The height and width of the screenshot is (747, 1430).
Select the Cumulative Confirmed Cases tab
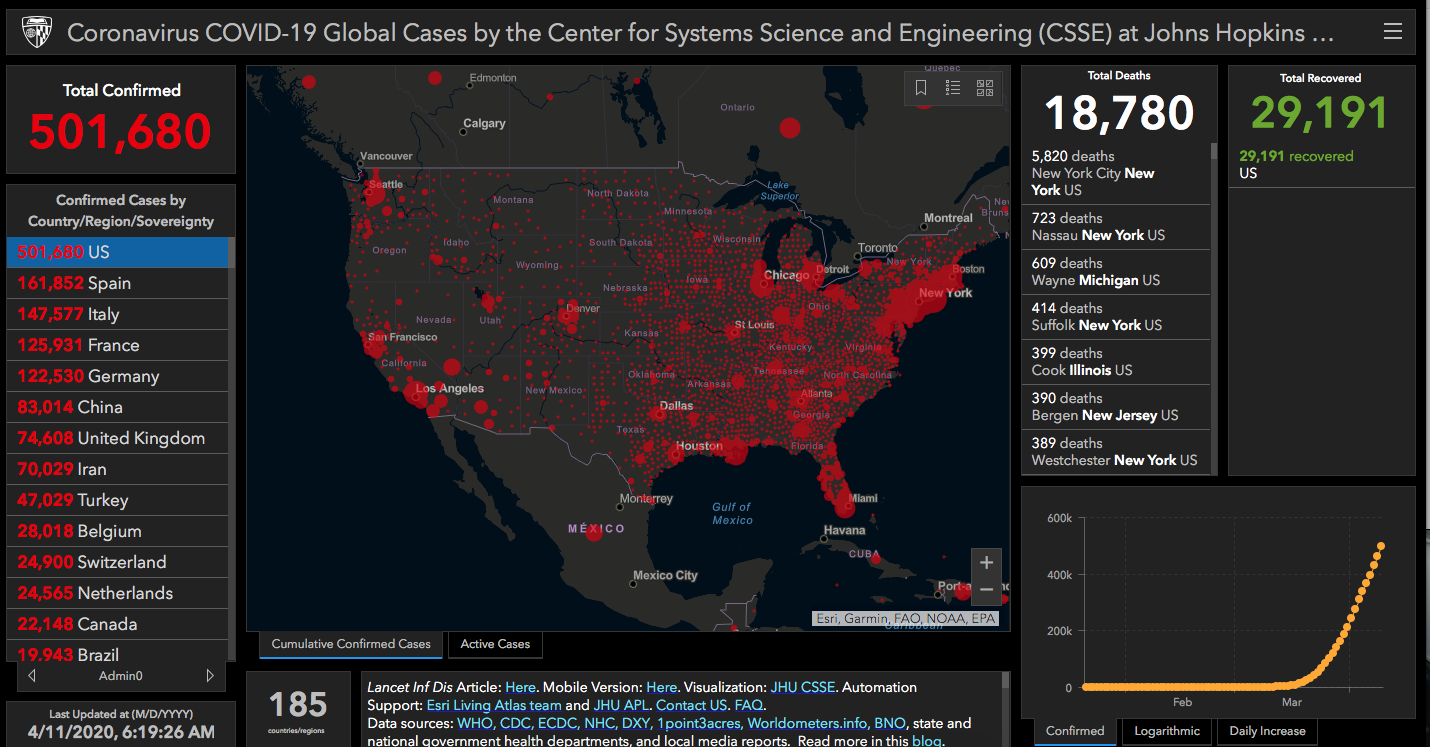click(351, 644)
